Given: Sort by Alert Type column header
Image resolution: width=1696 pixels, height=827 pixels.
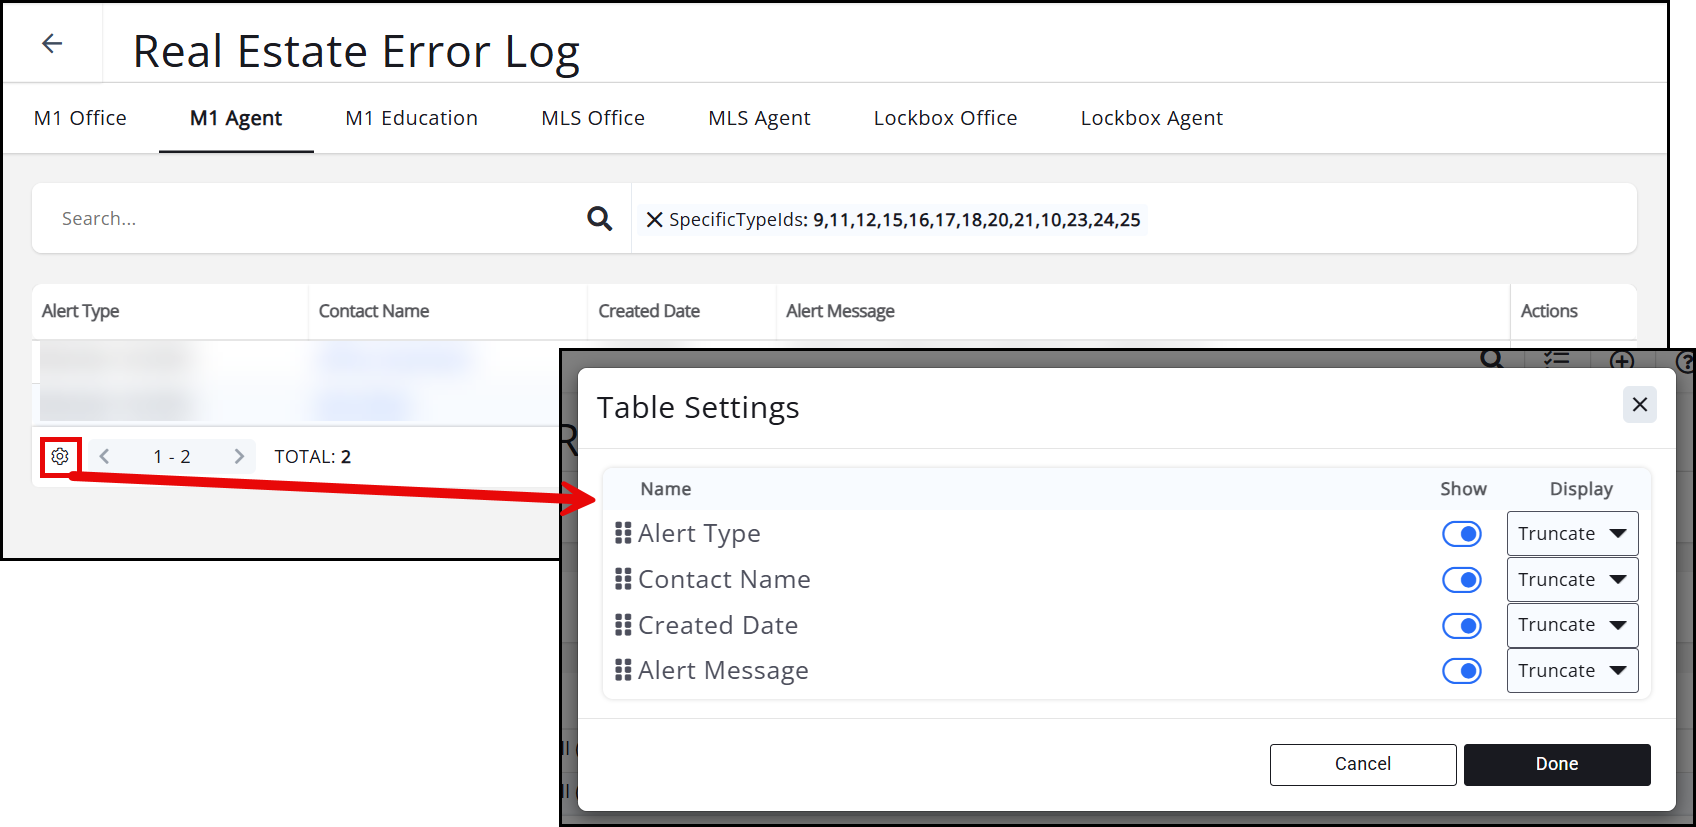Looking at the screenshot, I should (x=80, y=311).
